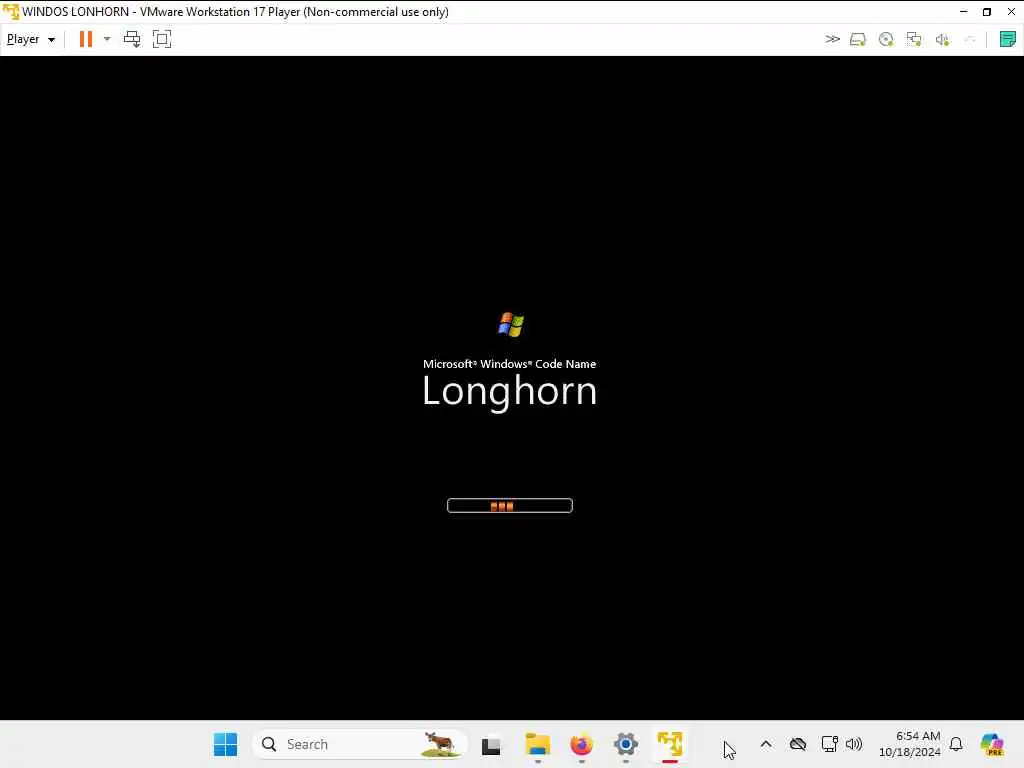Open the Task View taskbar icon

click(x=491, y=745)
